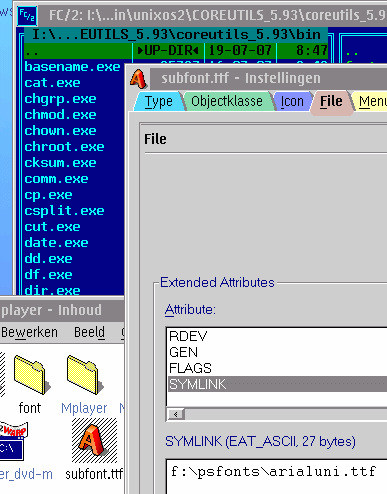Select df.exe in FC/2 file list
The image size is (387, 494).
pos(48,275)
